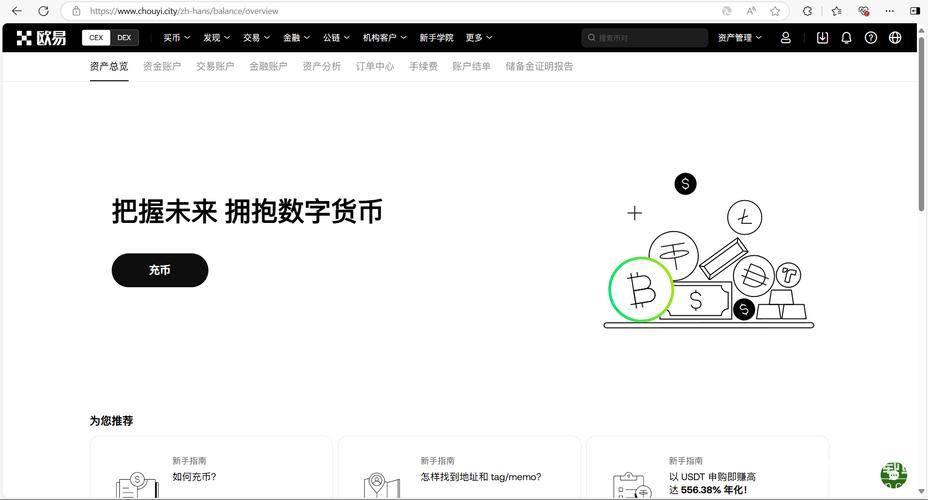
Task: Open the green chat support icon
Action: 893,474
